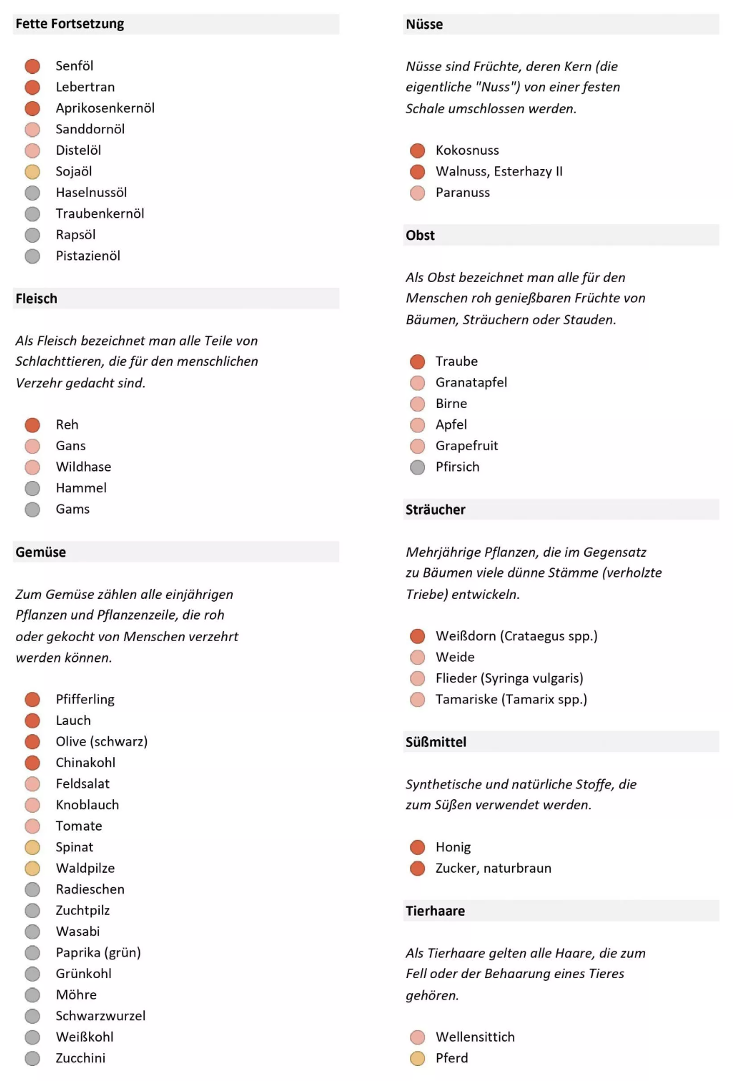Select the Sträucher section header
This screenshot has height=1082, width=734.
coord(436,510)
